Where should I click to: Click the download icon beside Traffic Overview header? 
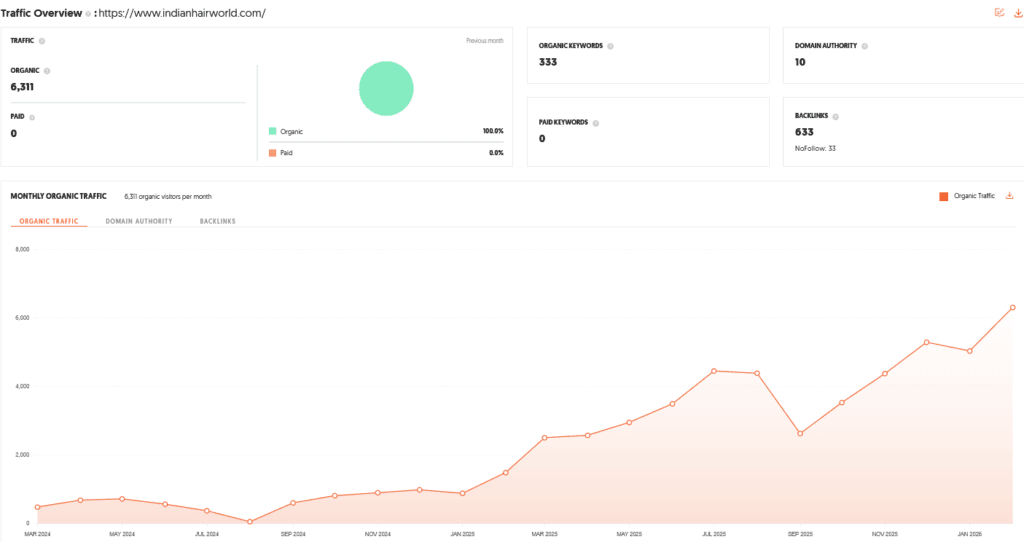1018,13
